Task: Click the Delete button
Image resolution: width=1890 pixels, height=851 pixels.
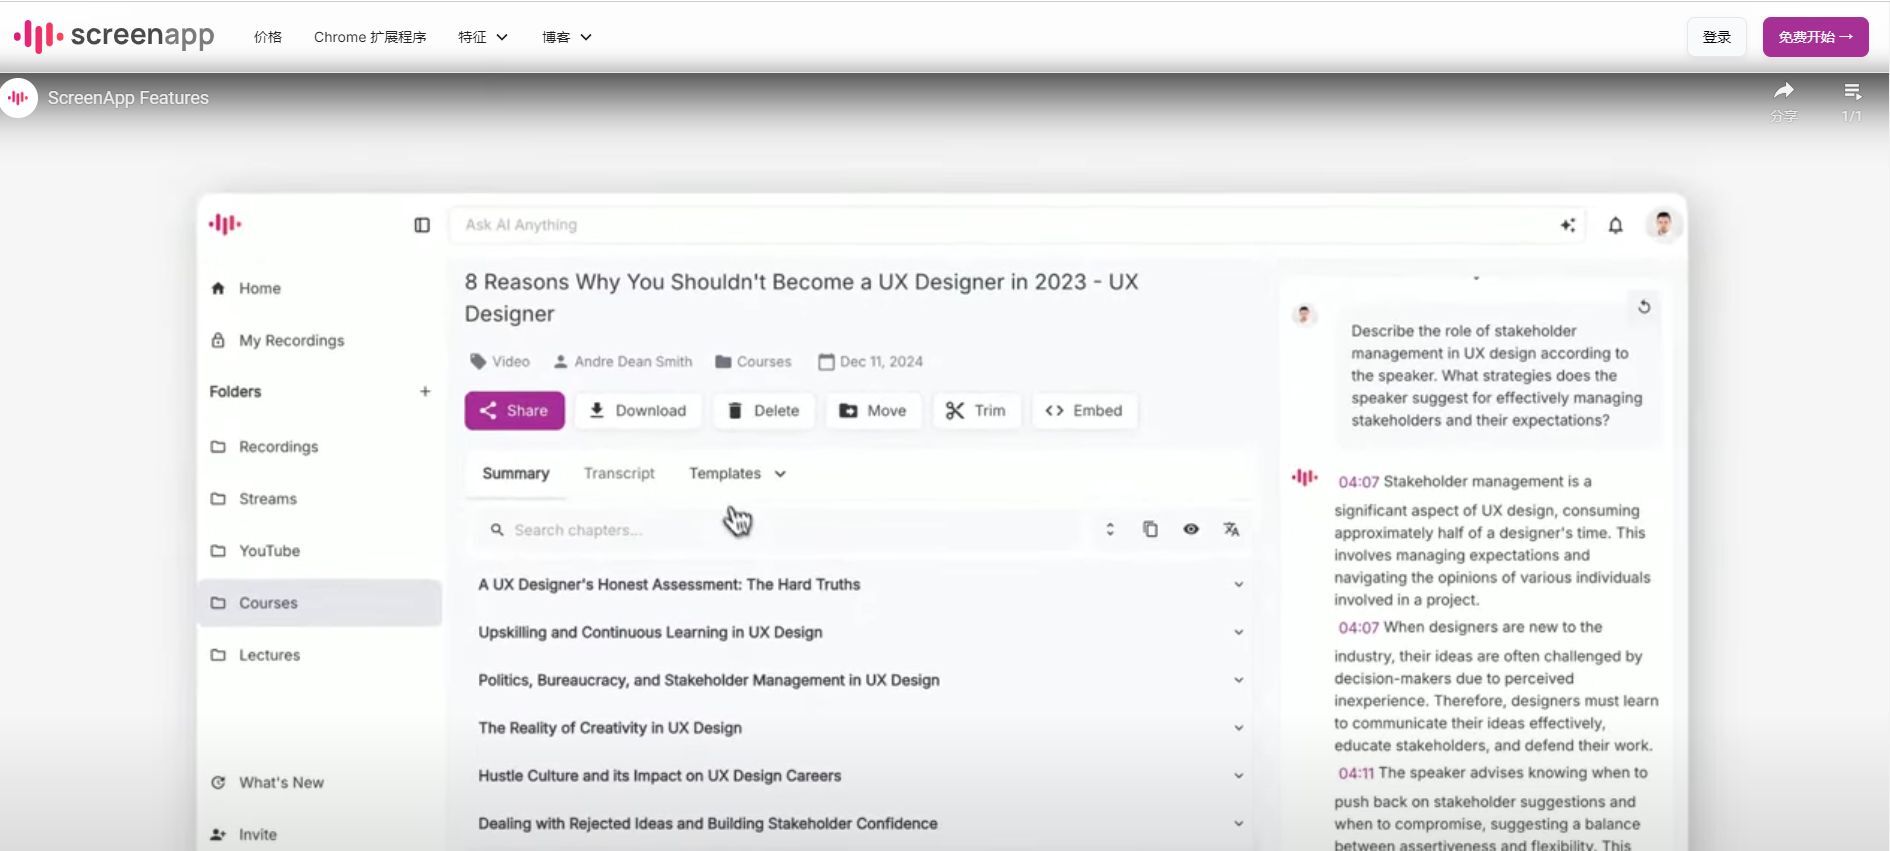Action: (x=763, y=410)
